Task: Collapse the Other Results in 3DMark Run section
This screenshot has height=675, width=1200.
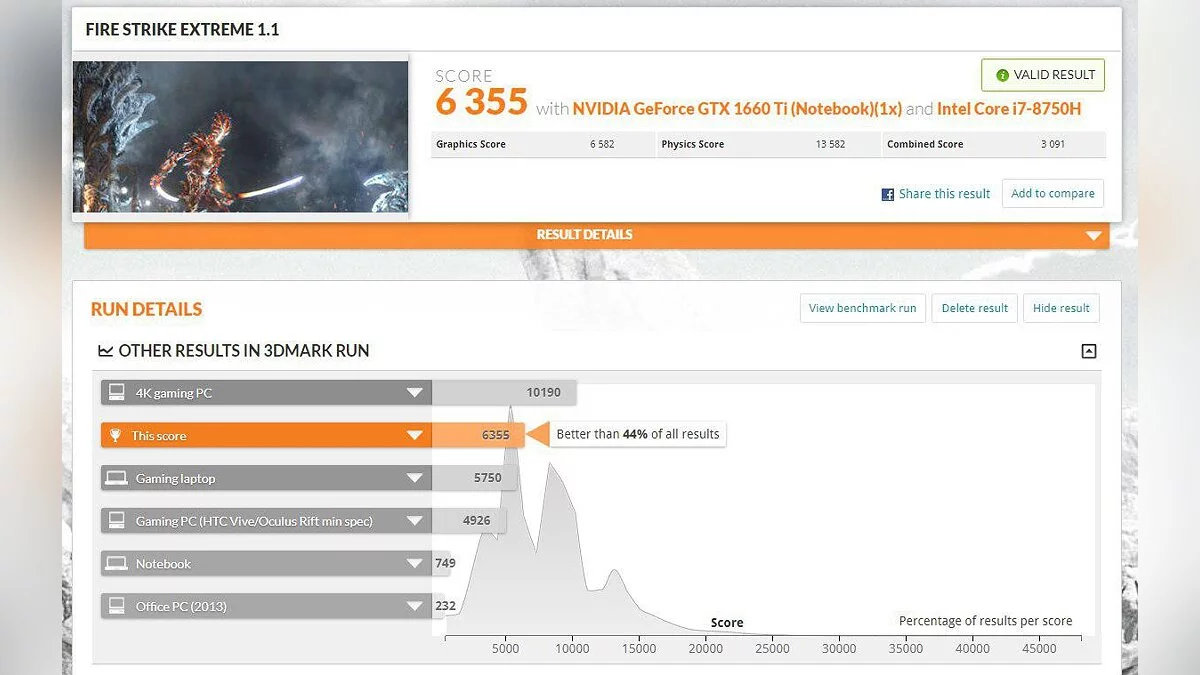Action: pos(1089,351)
